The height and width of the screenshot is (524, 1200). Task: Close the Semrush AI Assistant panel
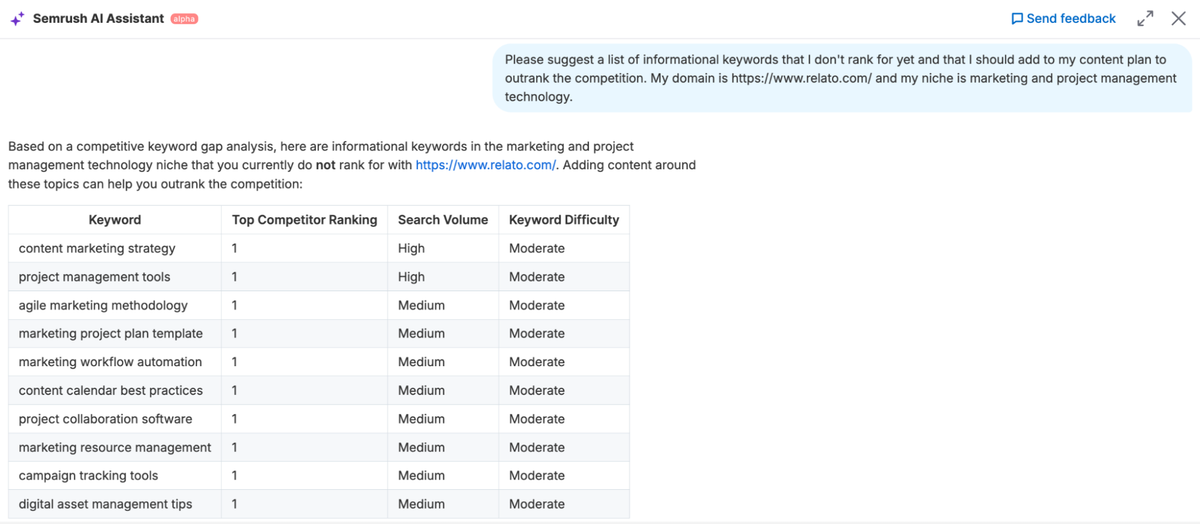coord(1178,19)
